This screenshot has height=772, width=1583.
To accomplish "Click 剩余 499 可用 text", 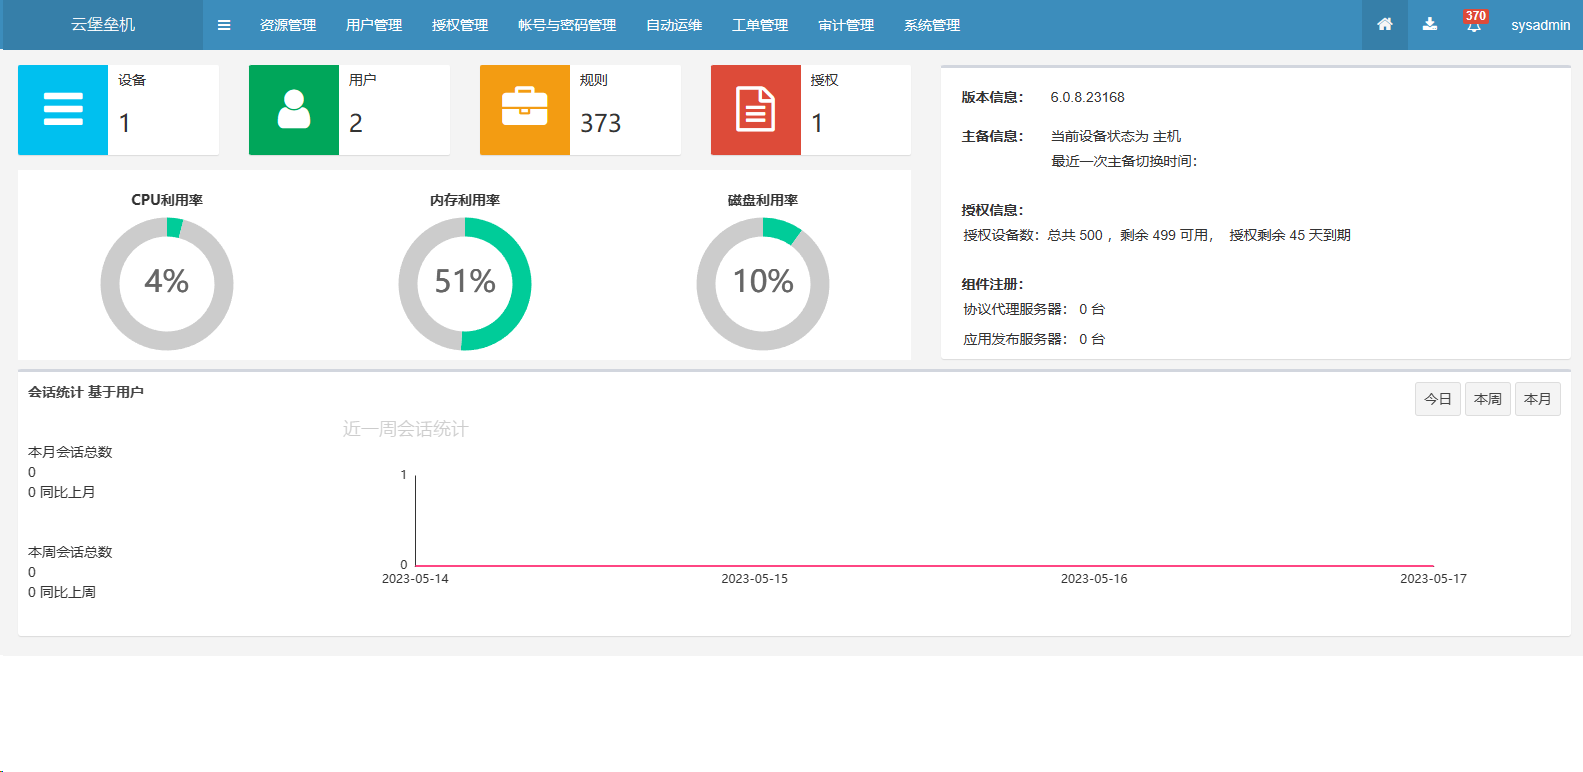I will [1164, 235].
